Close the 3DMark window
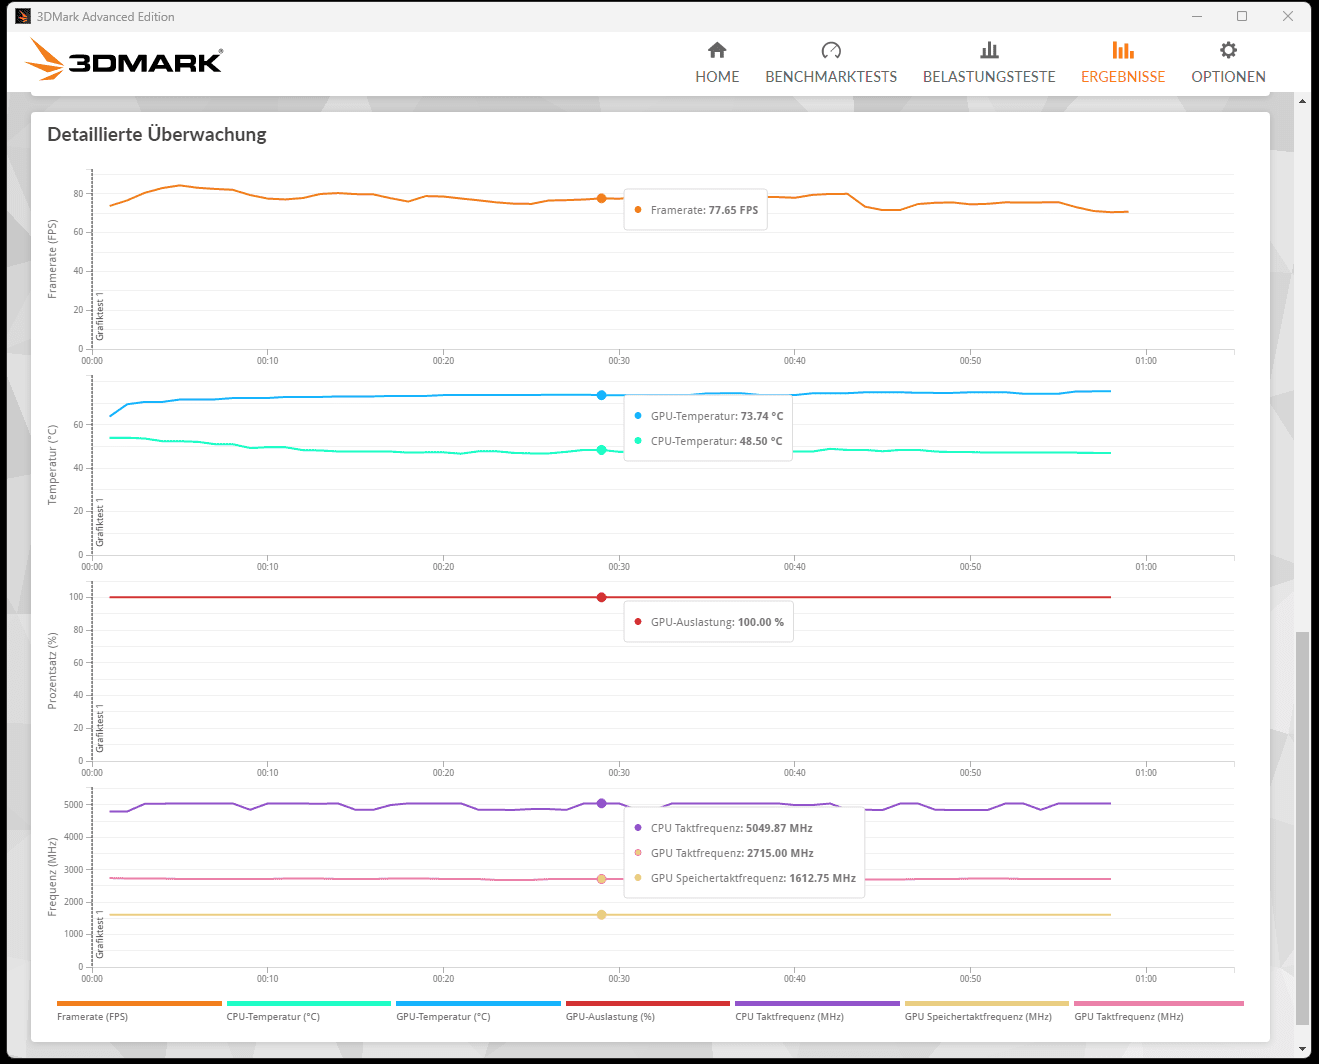1319x1064 pixels. pos(1288,16)
